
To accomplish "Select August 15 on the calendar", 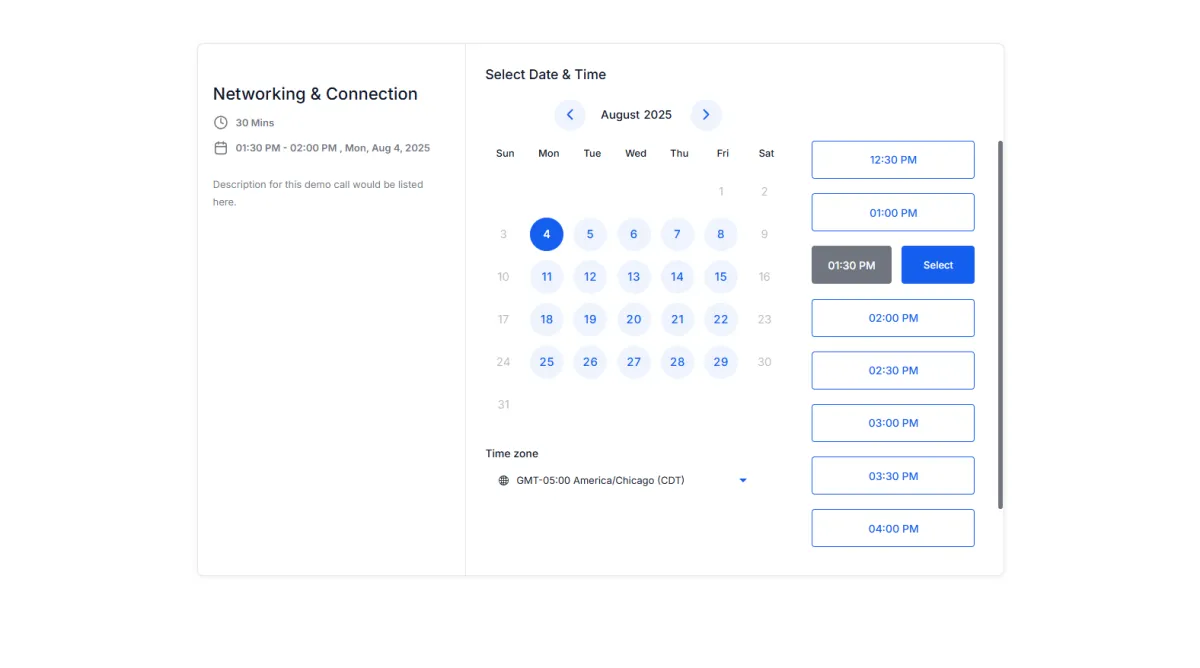I will pyautogui.click(x=721, y=277).
